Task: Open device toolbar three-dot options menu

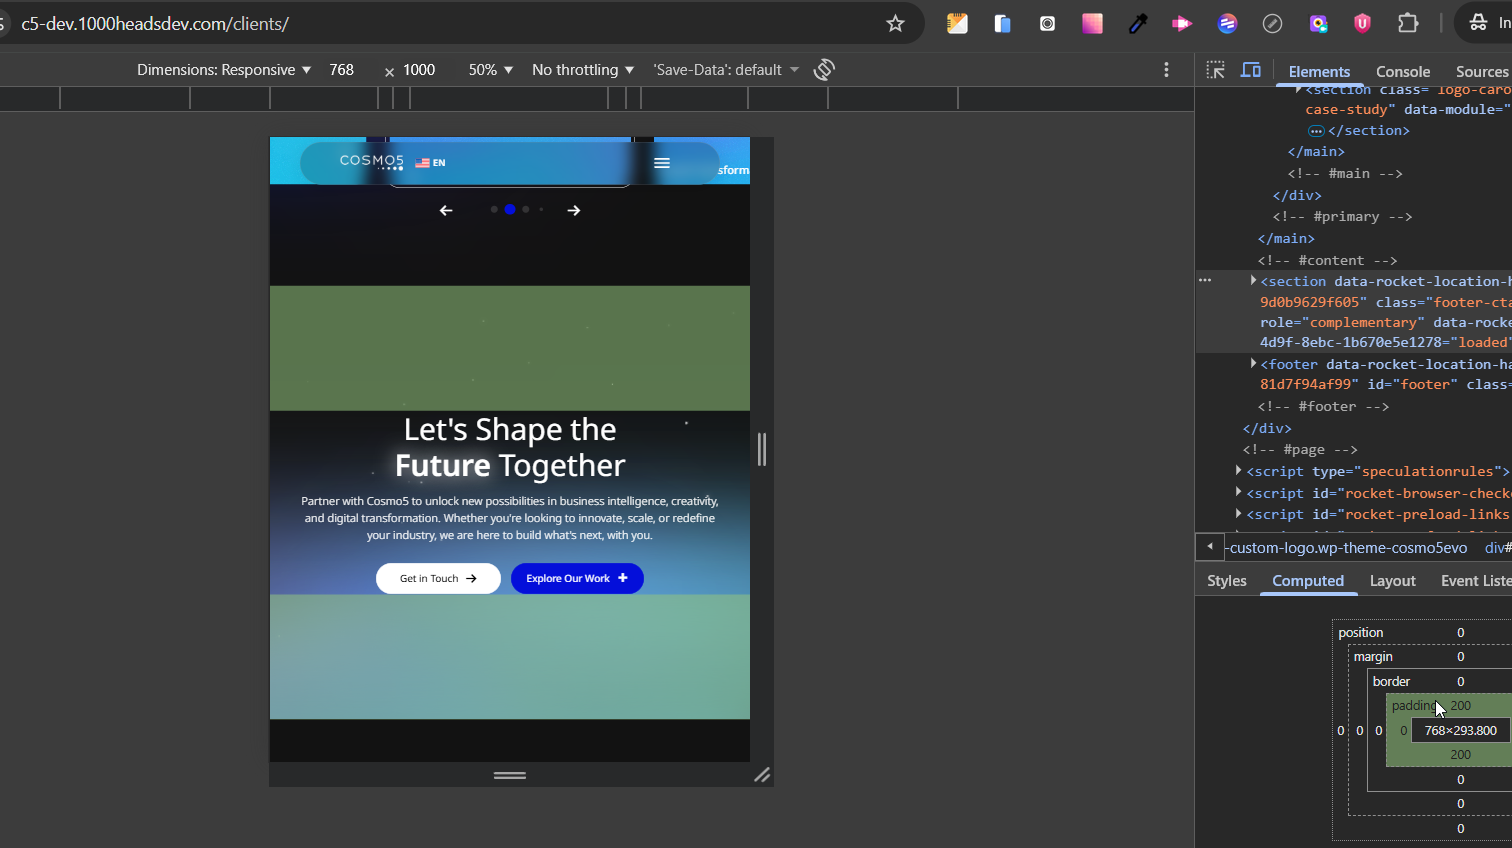Action: (x=1166, y=69)
